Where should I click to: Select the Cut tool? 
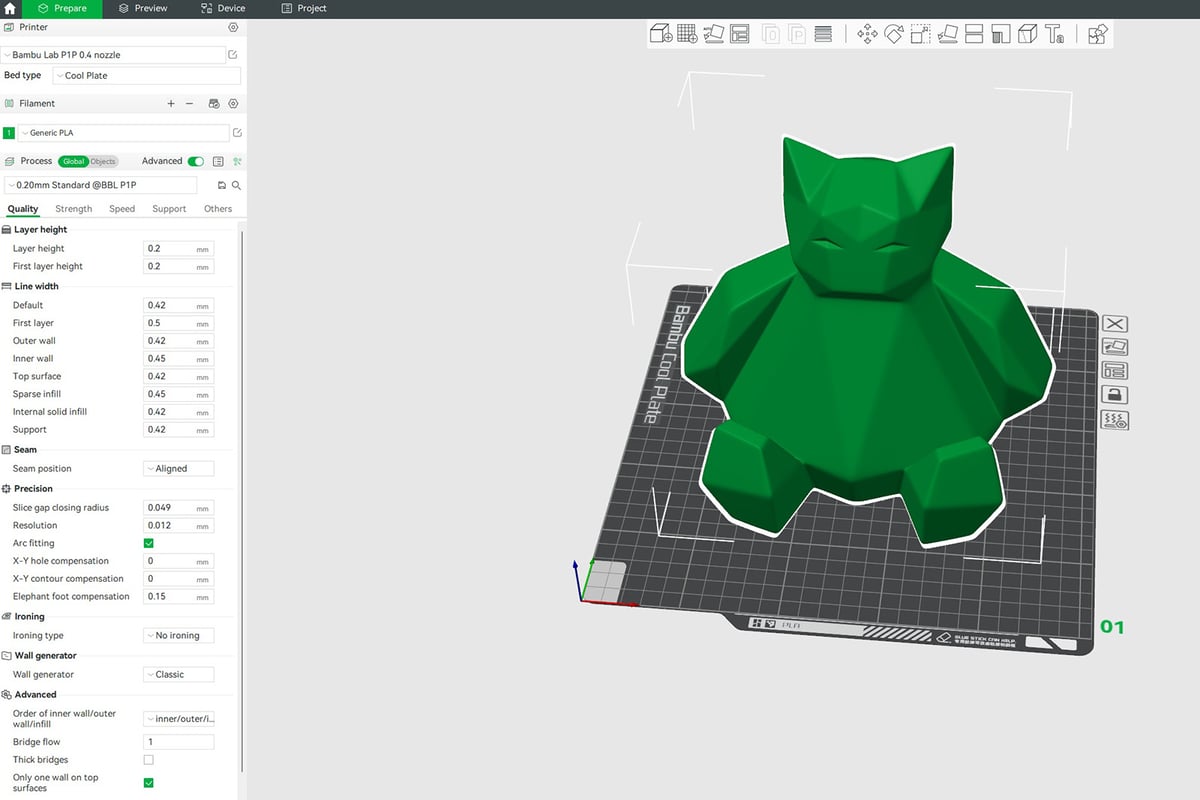[x=975, y=34]
